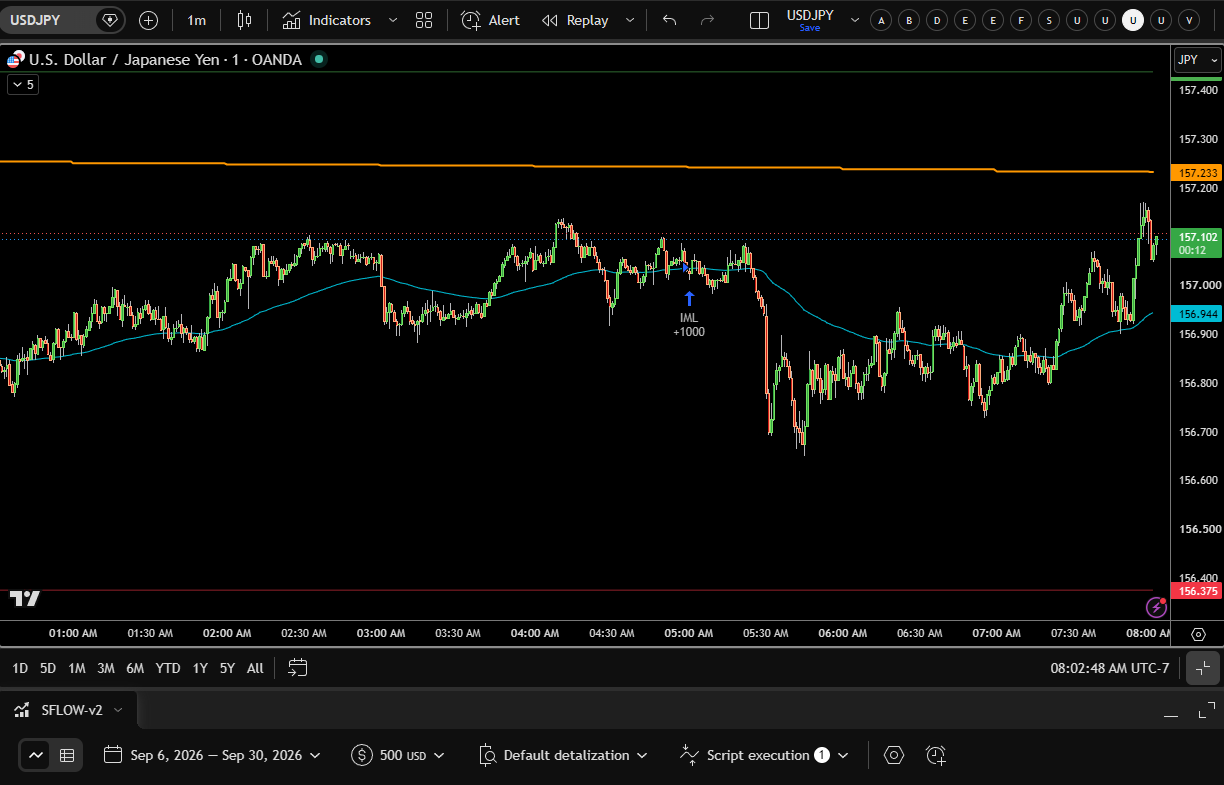Click the diamond icon in the symbol box
This screenshot has width=1224, height=785.
pyautogui.click(x=110, y=20)
